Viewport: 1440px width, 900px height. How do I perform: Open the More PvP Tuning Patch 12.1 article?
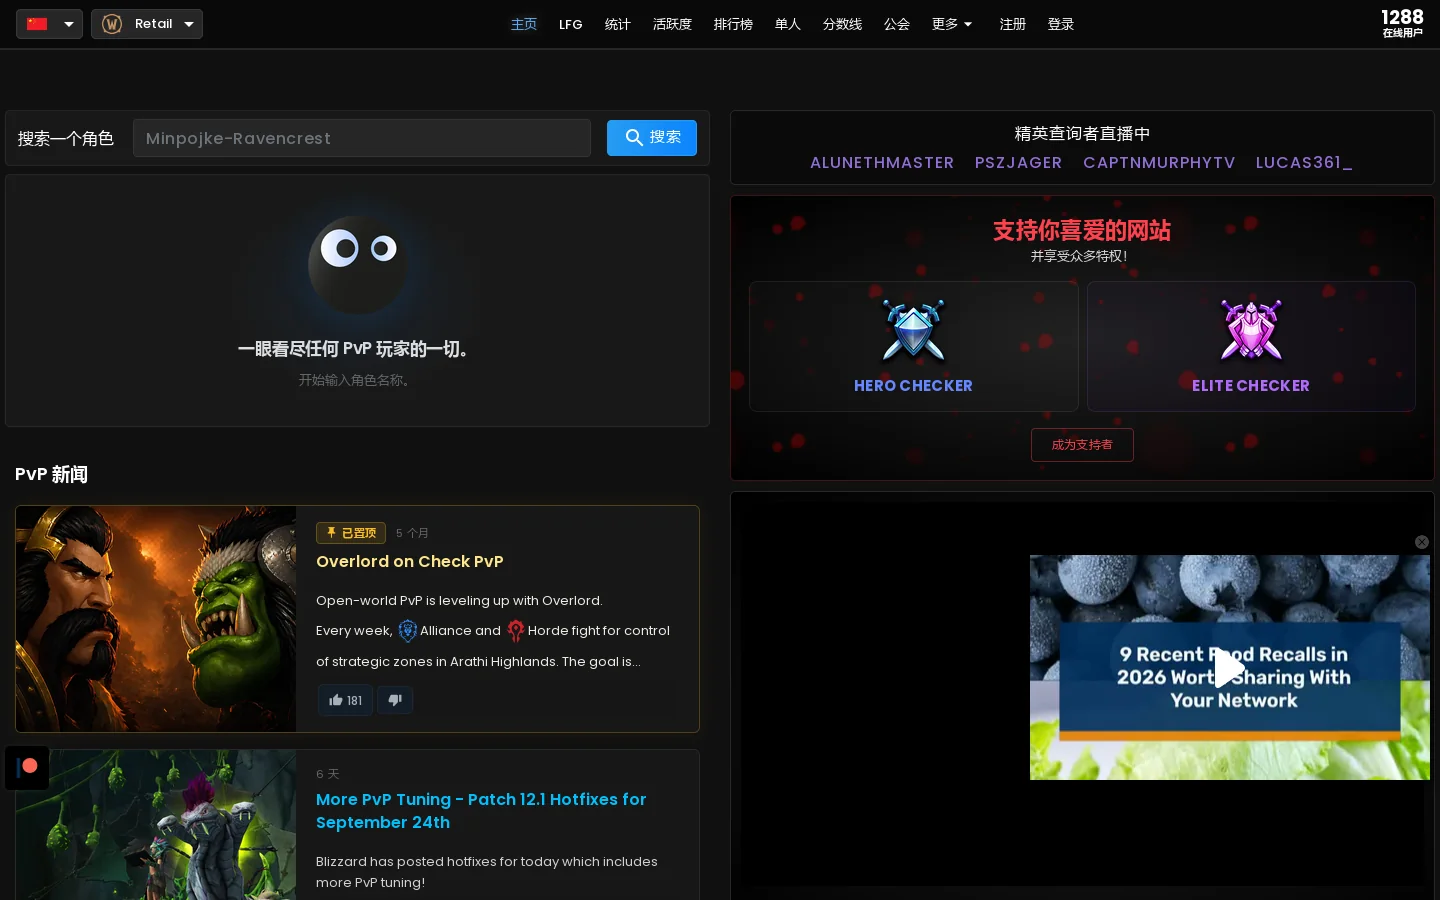point(481,811)
